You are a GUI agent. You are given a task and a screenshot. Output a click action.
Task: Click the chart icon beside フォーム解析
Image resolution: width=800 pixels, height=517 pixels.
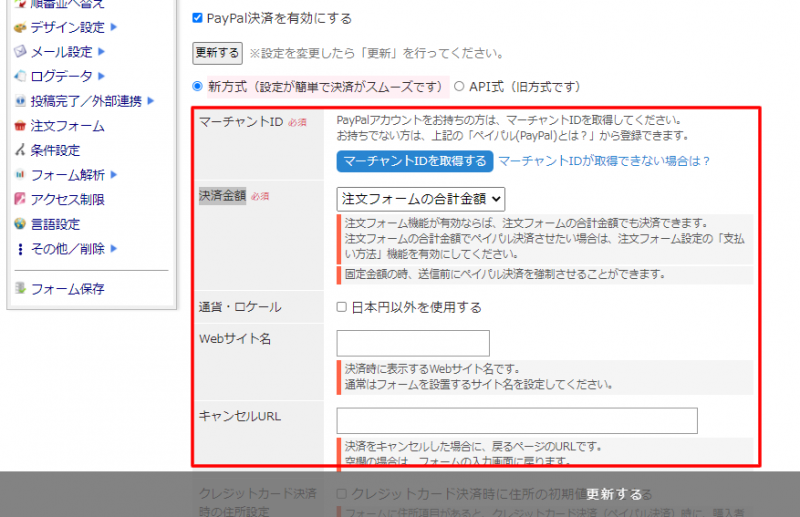click(20, 175)
